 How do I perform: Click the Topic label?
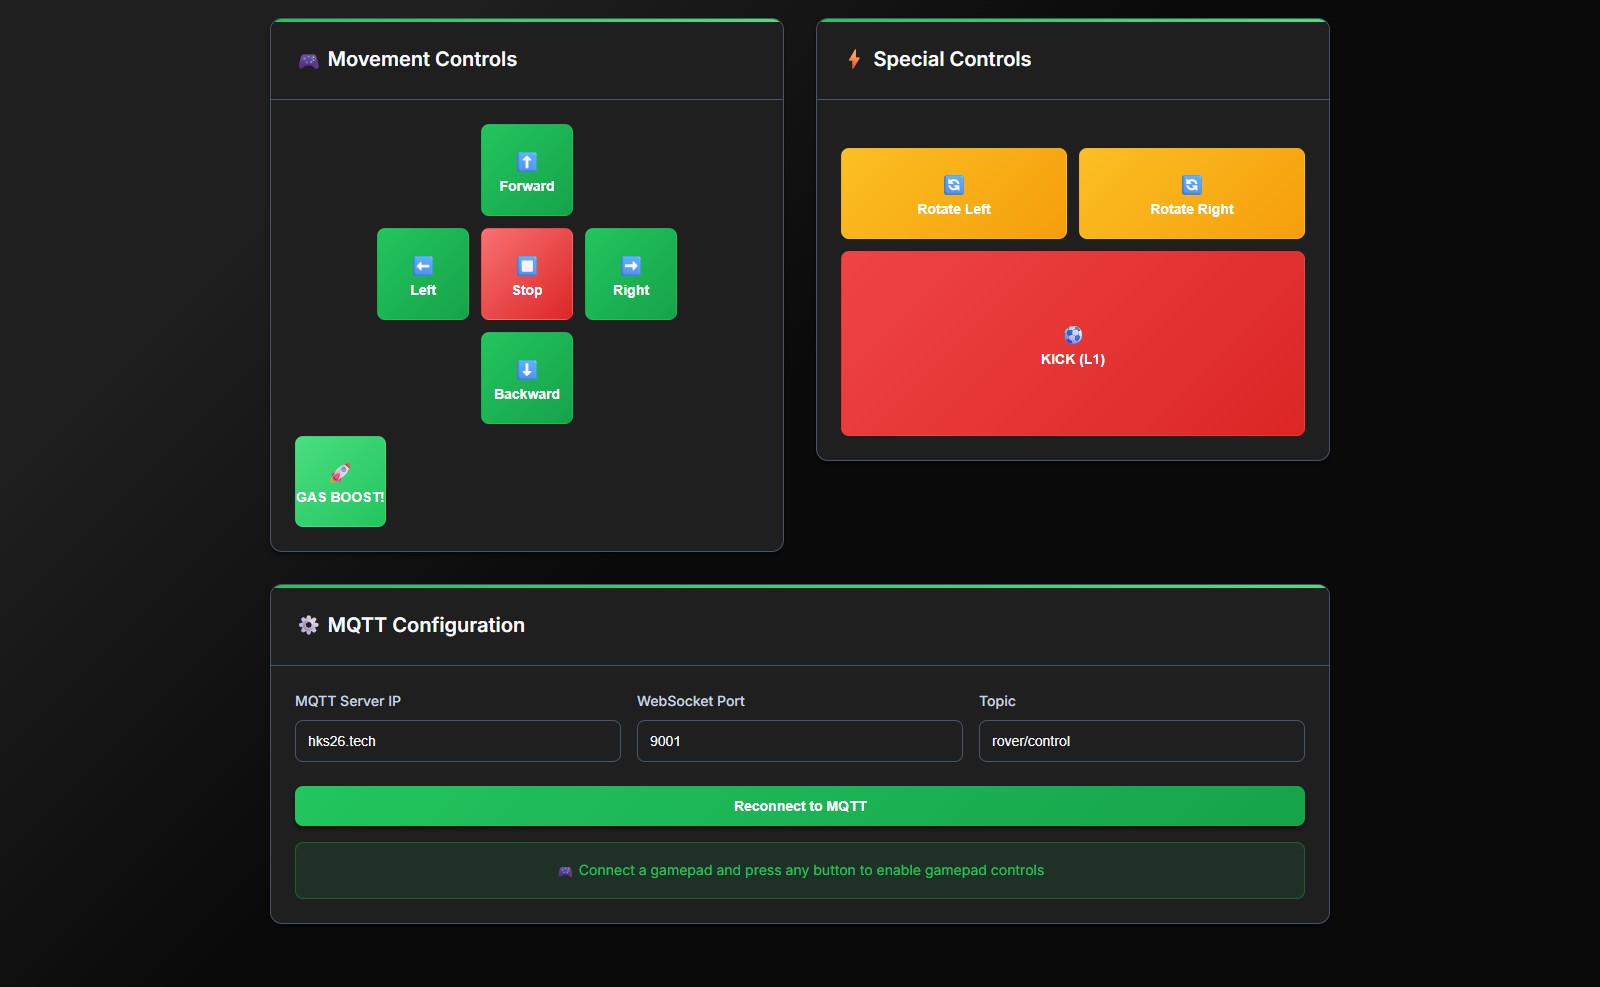click(997, 701)
